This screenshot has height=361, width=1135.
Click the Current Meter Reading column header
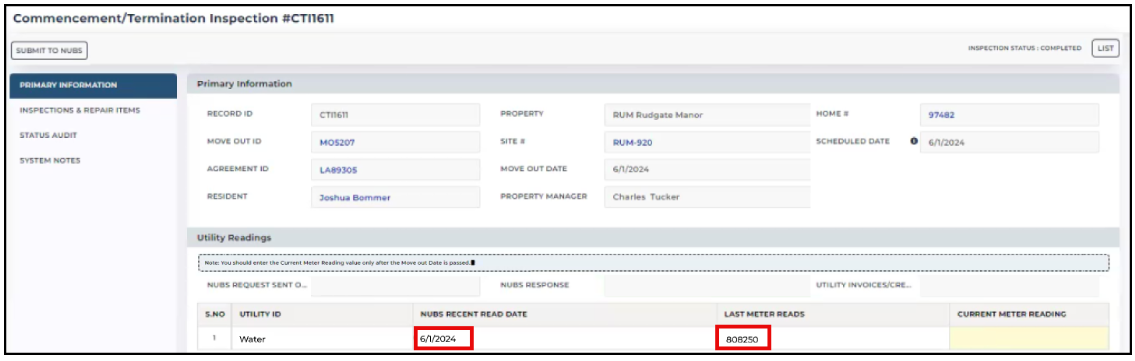click(x=1029, y=314)
